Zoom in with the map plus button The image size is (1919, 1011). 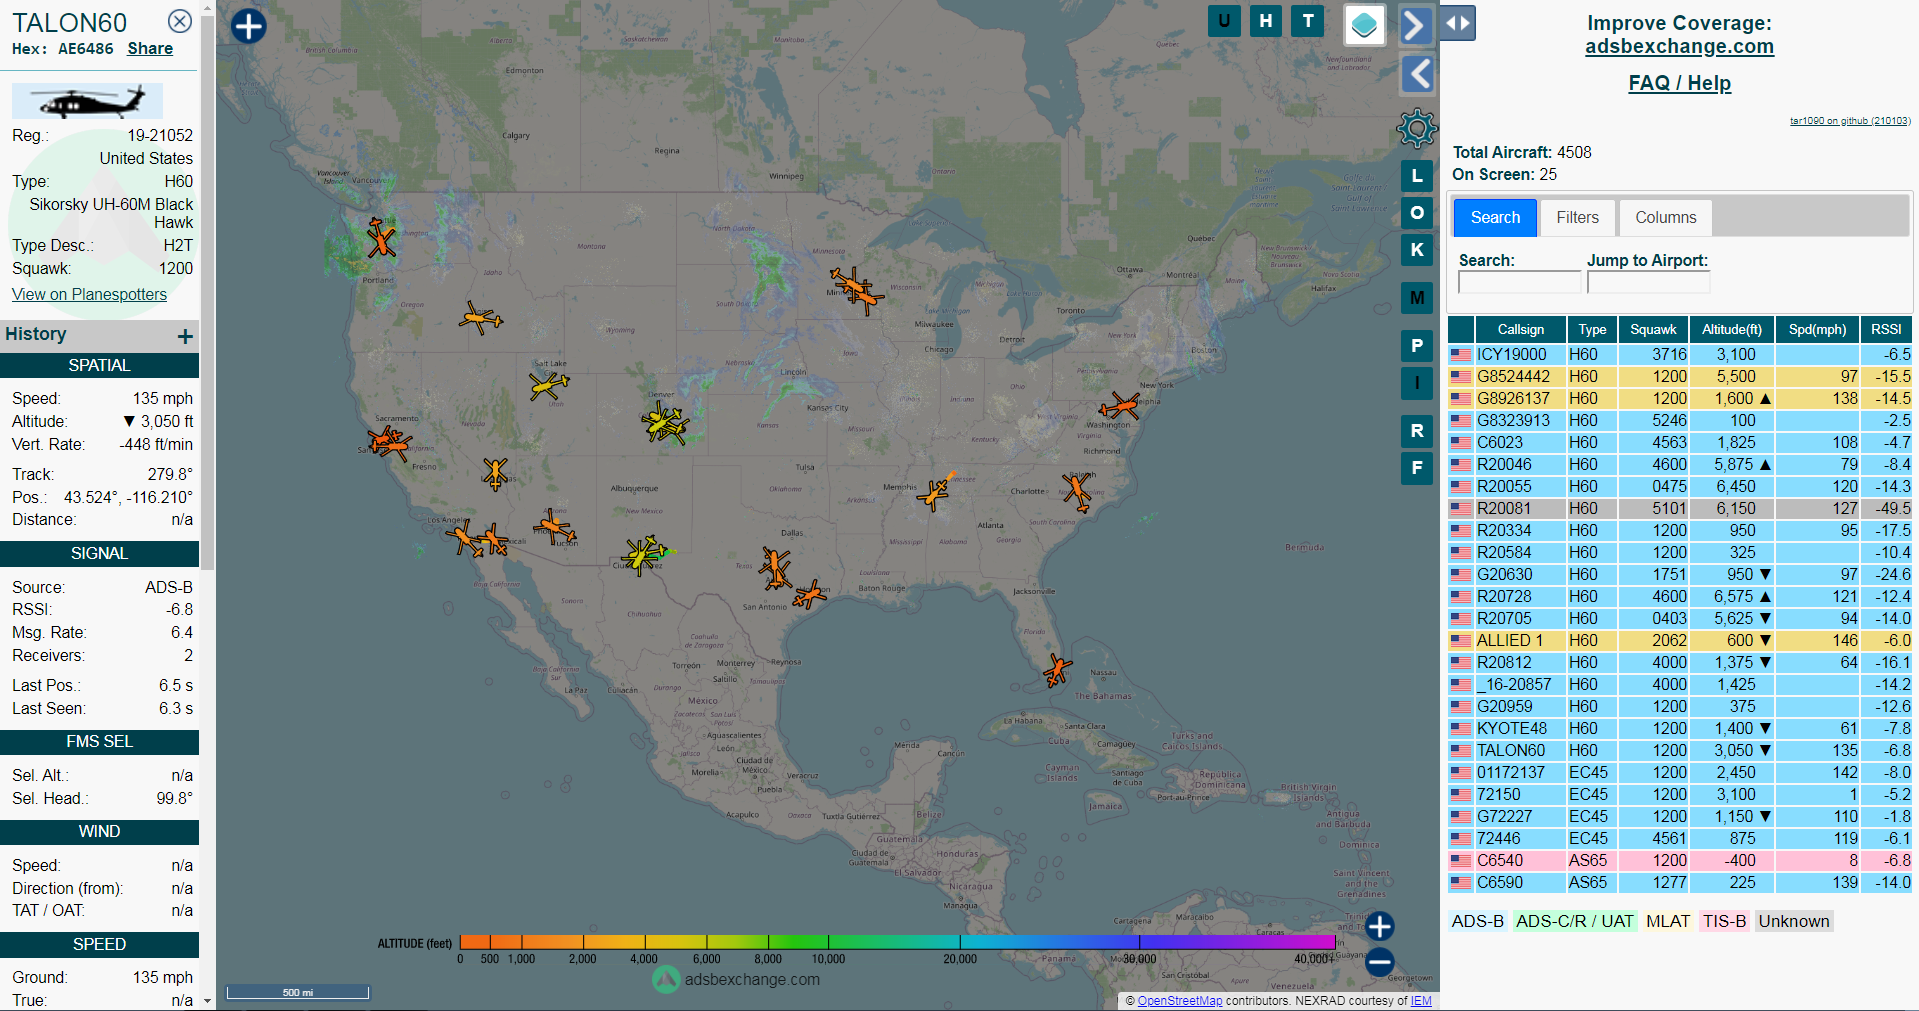pyautogui.click(x=1379, y=927)
